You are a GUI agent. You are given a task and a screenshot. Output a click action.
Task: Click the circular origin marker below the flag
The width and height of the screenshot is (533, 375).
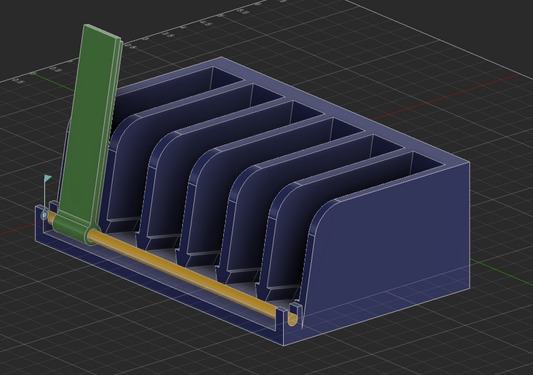click(44, 215)
